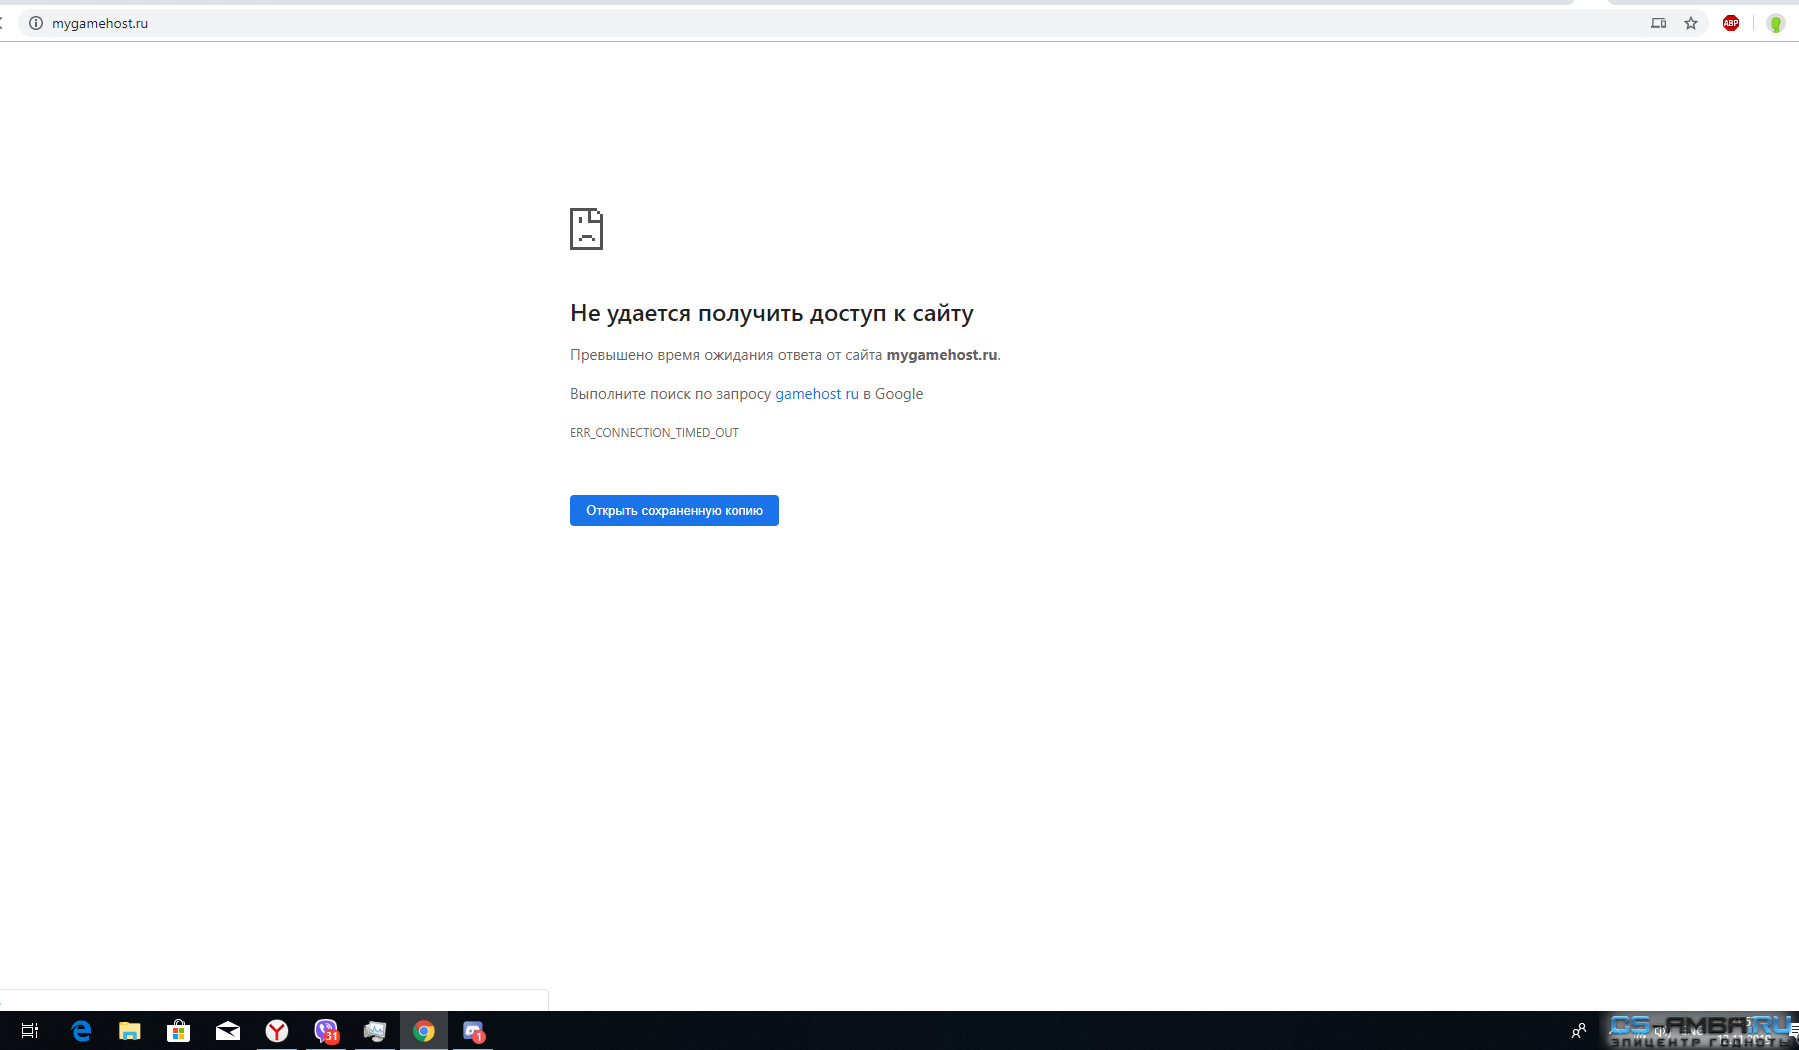Click the heading 'Не удается получить доступ к сайту'

click(x=771, y=313)
